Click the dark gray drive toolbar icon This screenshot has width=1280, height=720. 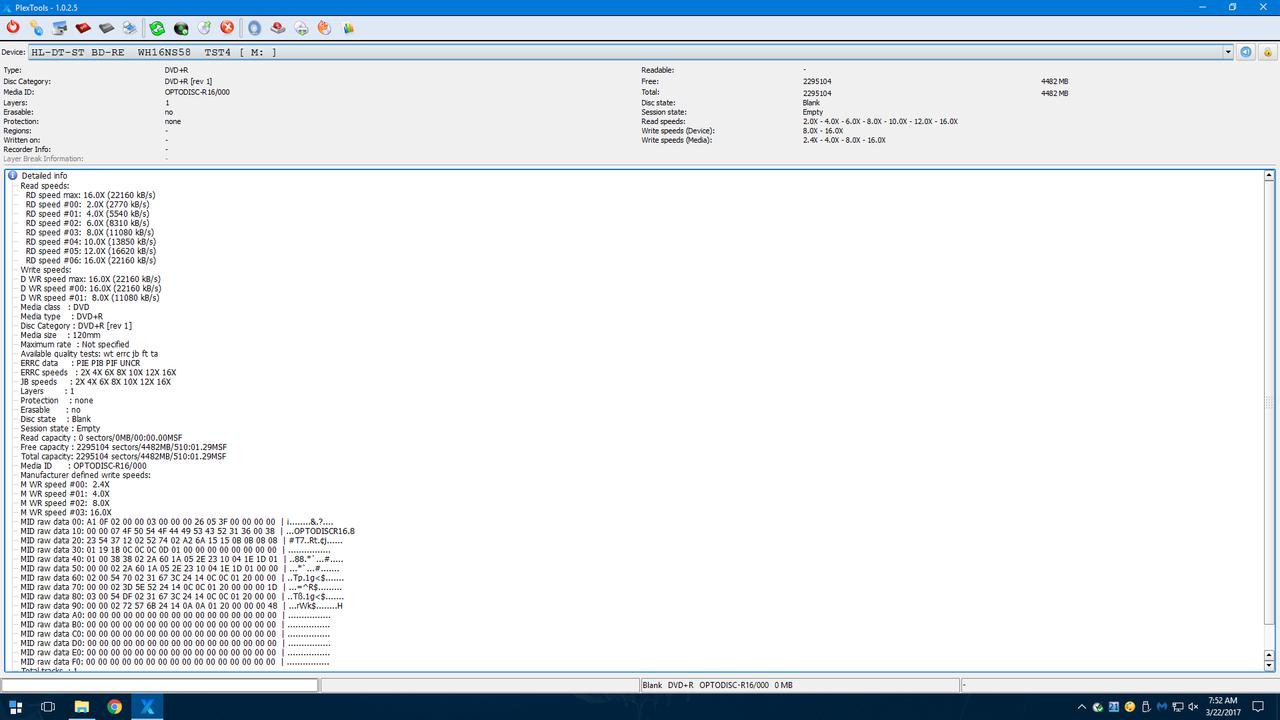tap(106, 28)
